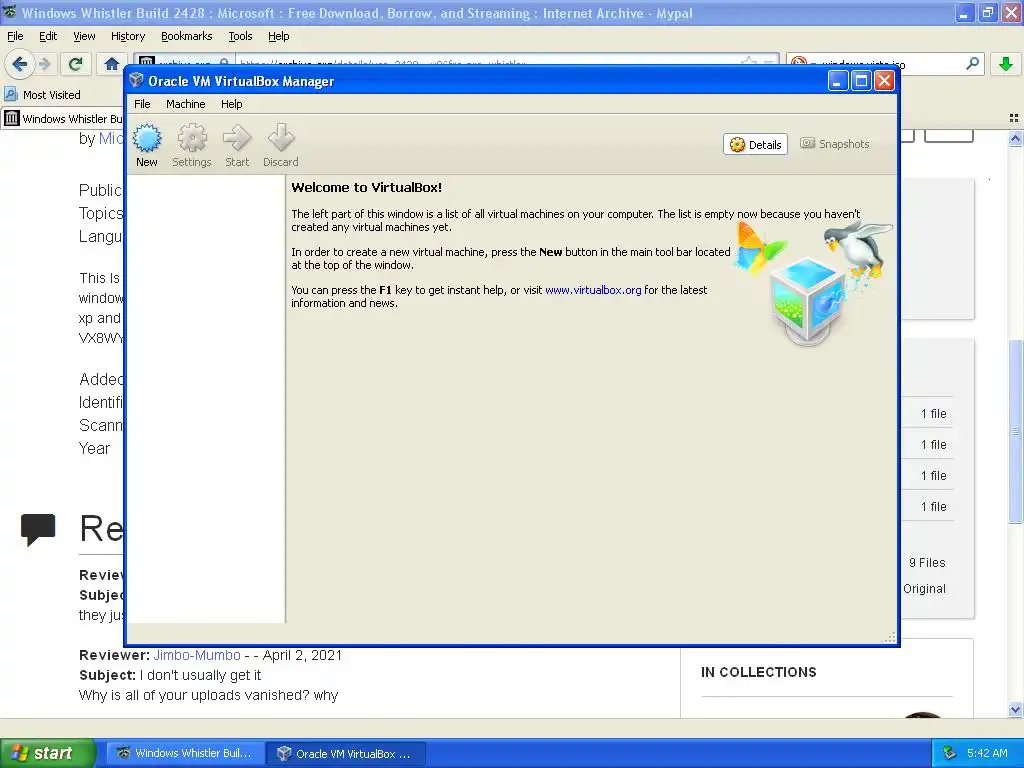The width and height of the screenshot is (1024, 768).
Task: Switch to Windows Whistler taskbar item
Action: click(x=185, y=753)
